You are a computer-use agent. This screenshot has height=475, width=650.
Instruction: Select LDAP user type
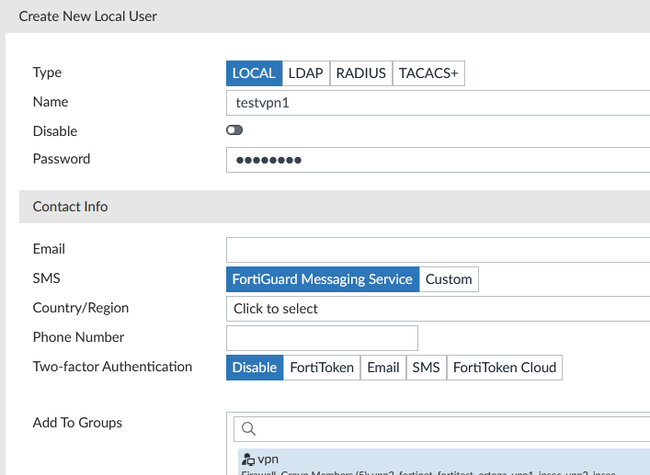pos(306,73)
